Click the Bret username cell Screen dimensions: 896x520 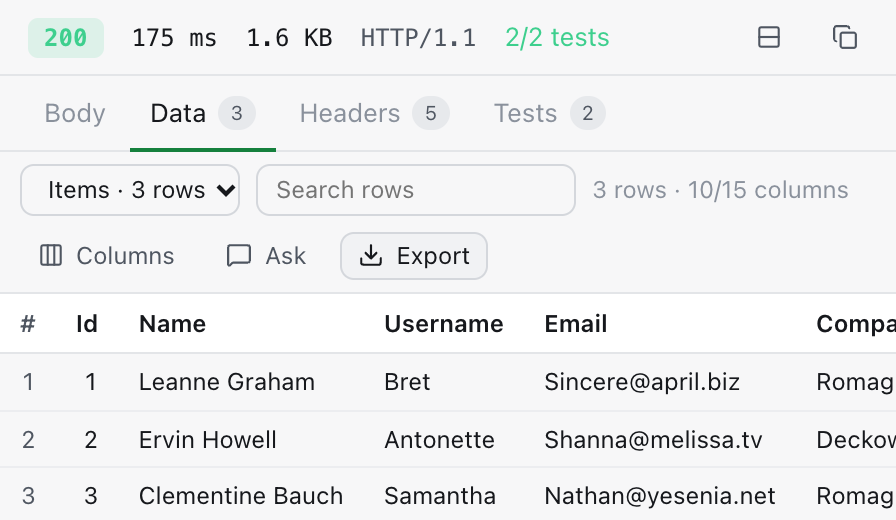coord(407,382)
